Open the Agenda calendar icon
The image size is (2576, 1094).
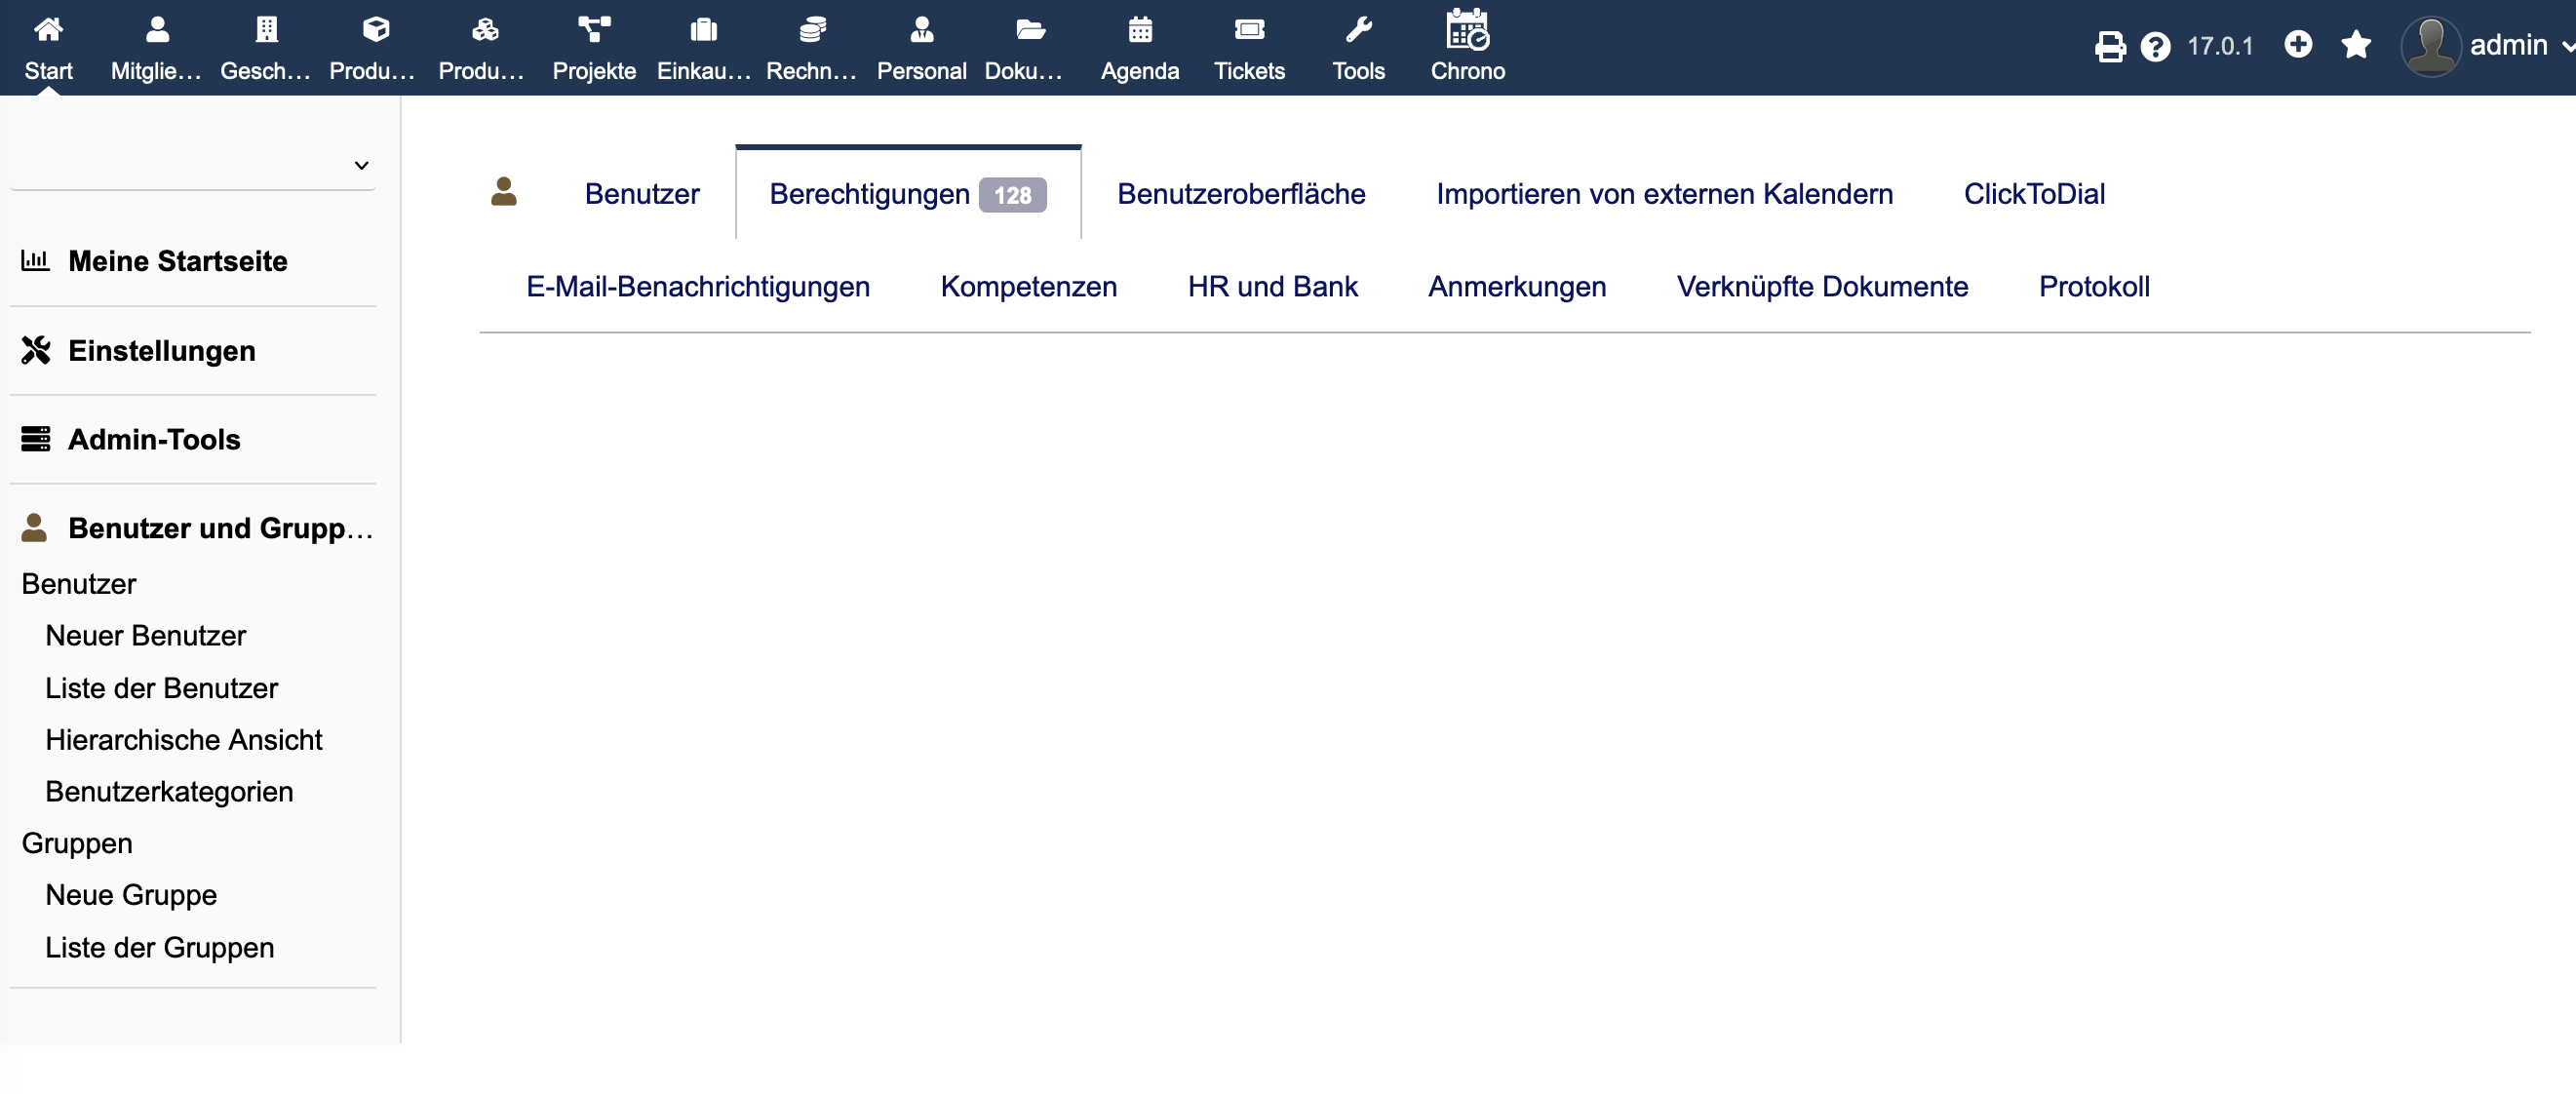1140,30
